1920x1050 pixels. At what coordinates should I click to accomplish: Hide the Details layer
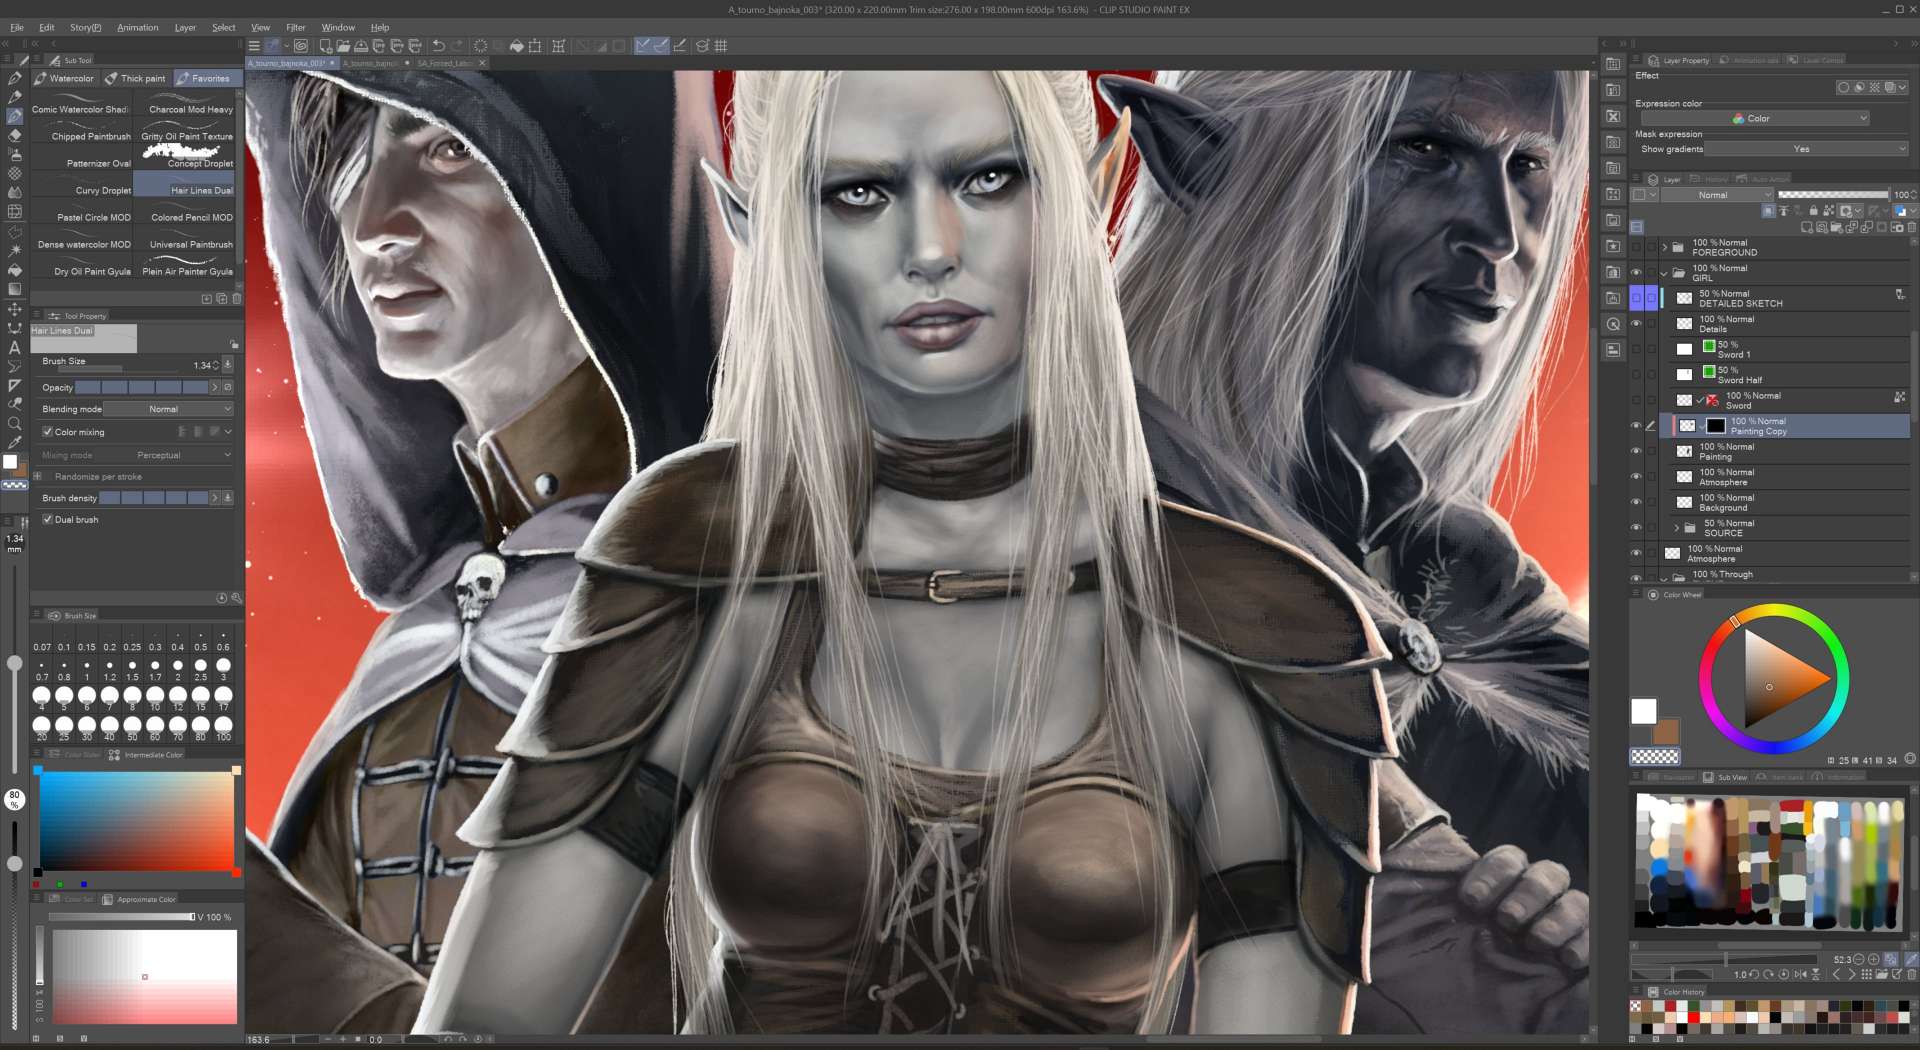coord(1636,324)
